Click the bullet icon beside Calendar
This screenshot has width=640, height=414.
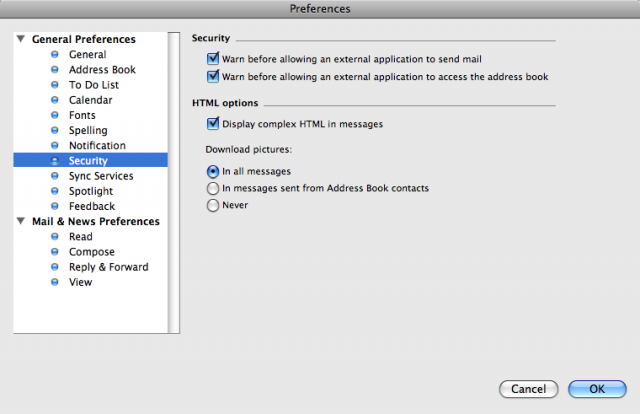pos(55,100)
